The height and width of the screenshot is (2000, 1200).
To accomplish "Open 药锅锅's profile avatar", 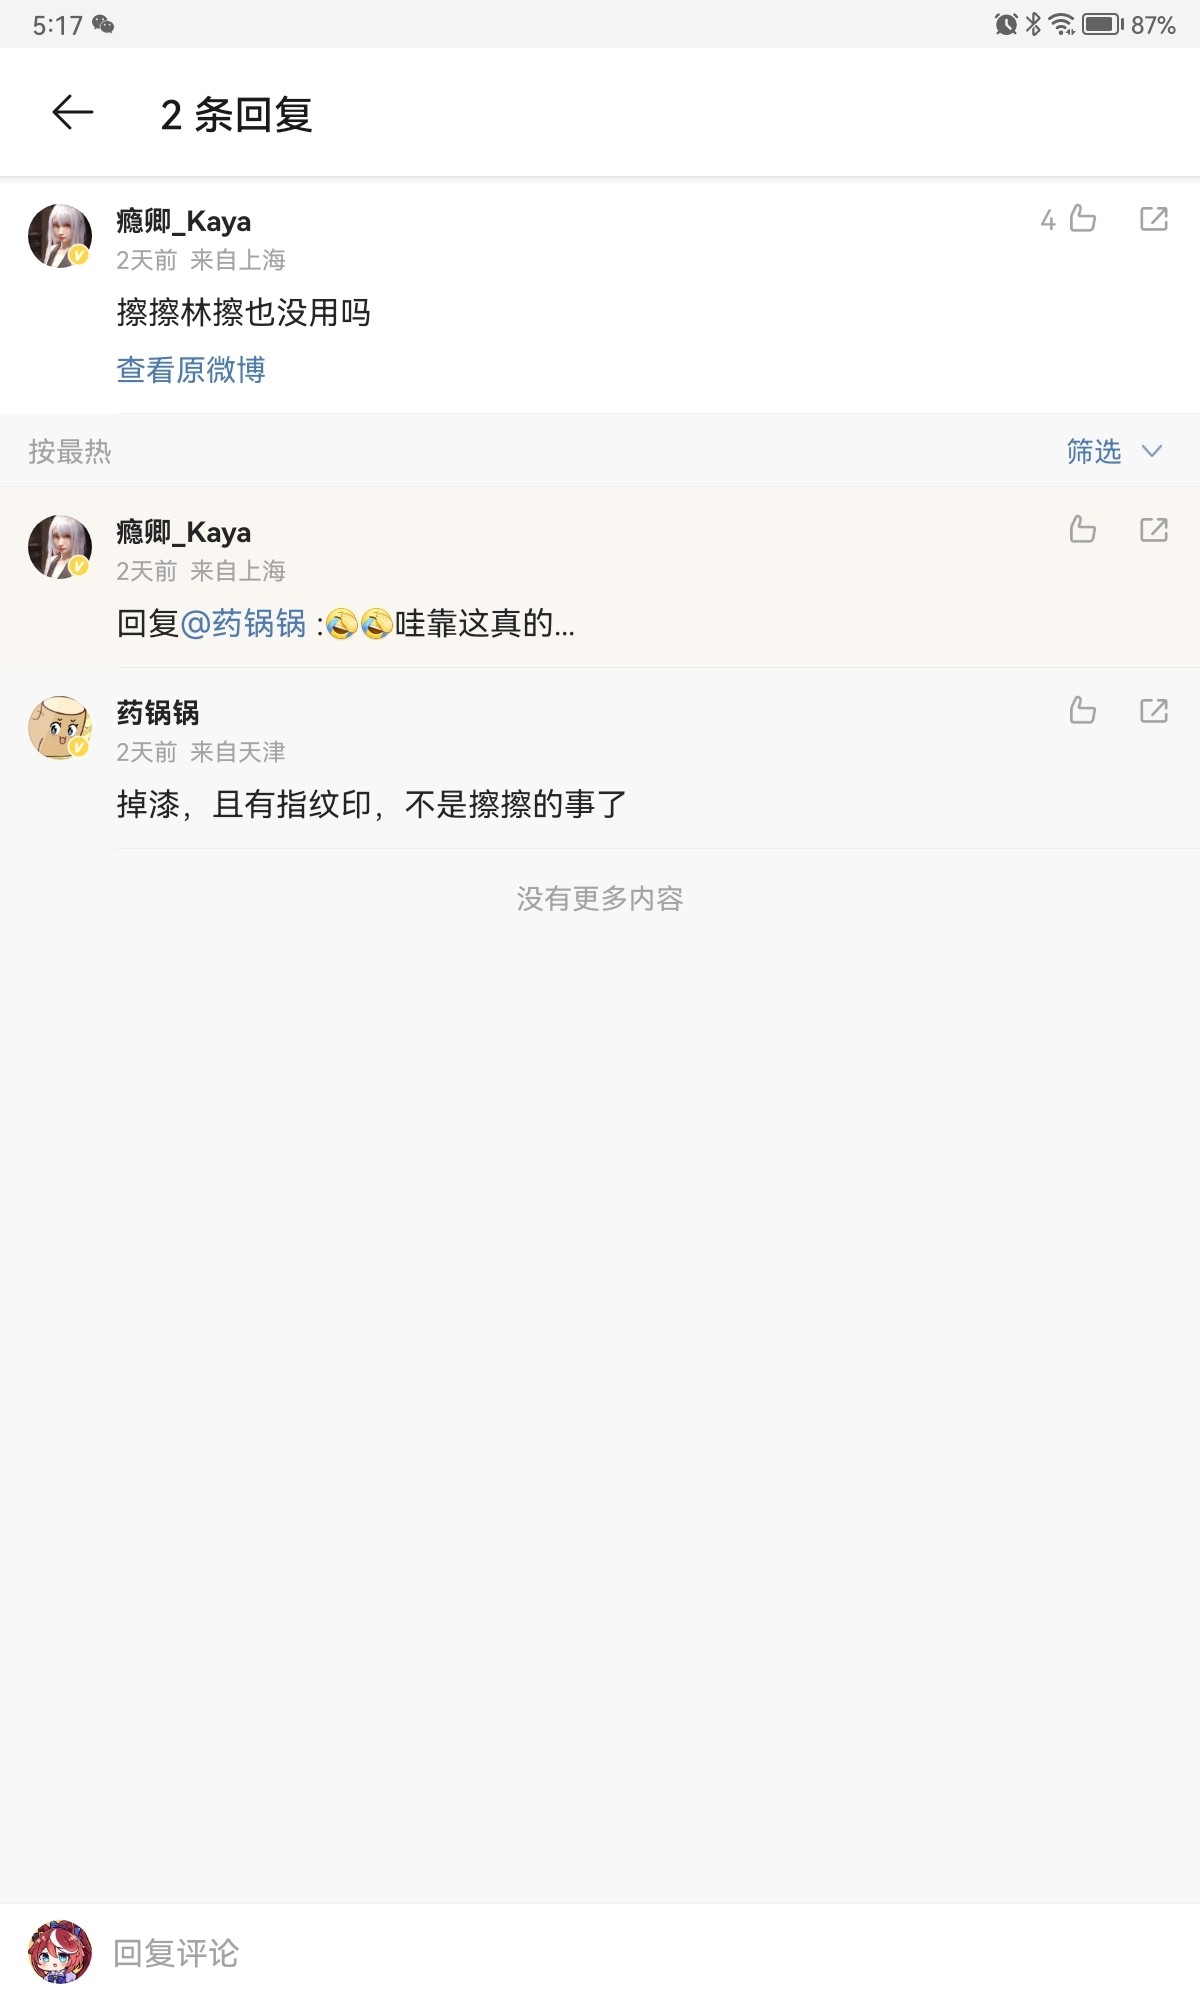I will pos(60,728).
